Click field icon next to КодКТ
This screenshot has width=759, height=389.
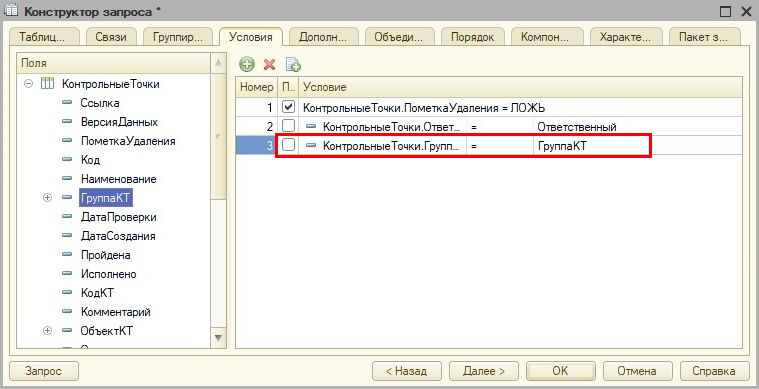pyautogui.click(x=67, y=292)
